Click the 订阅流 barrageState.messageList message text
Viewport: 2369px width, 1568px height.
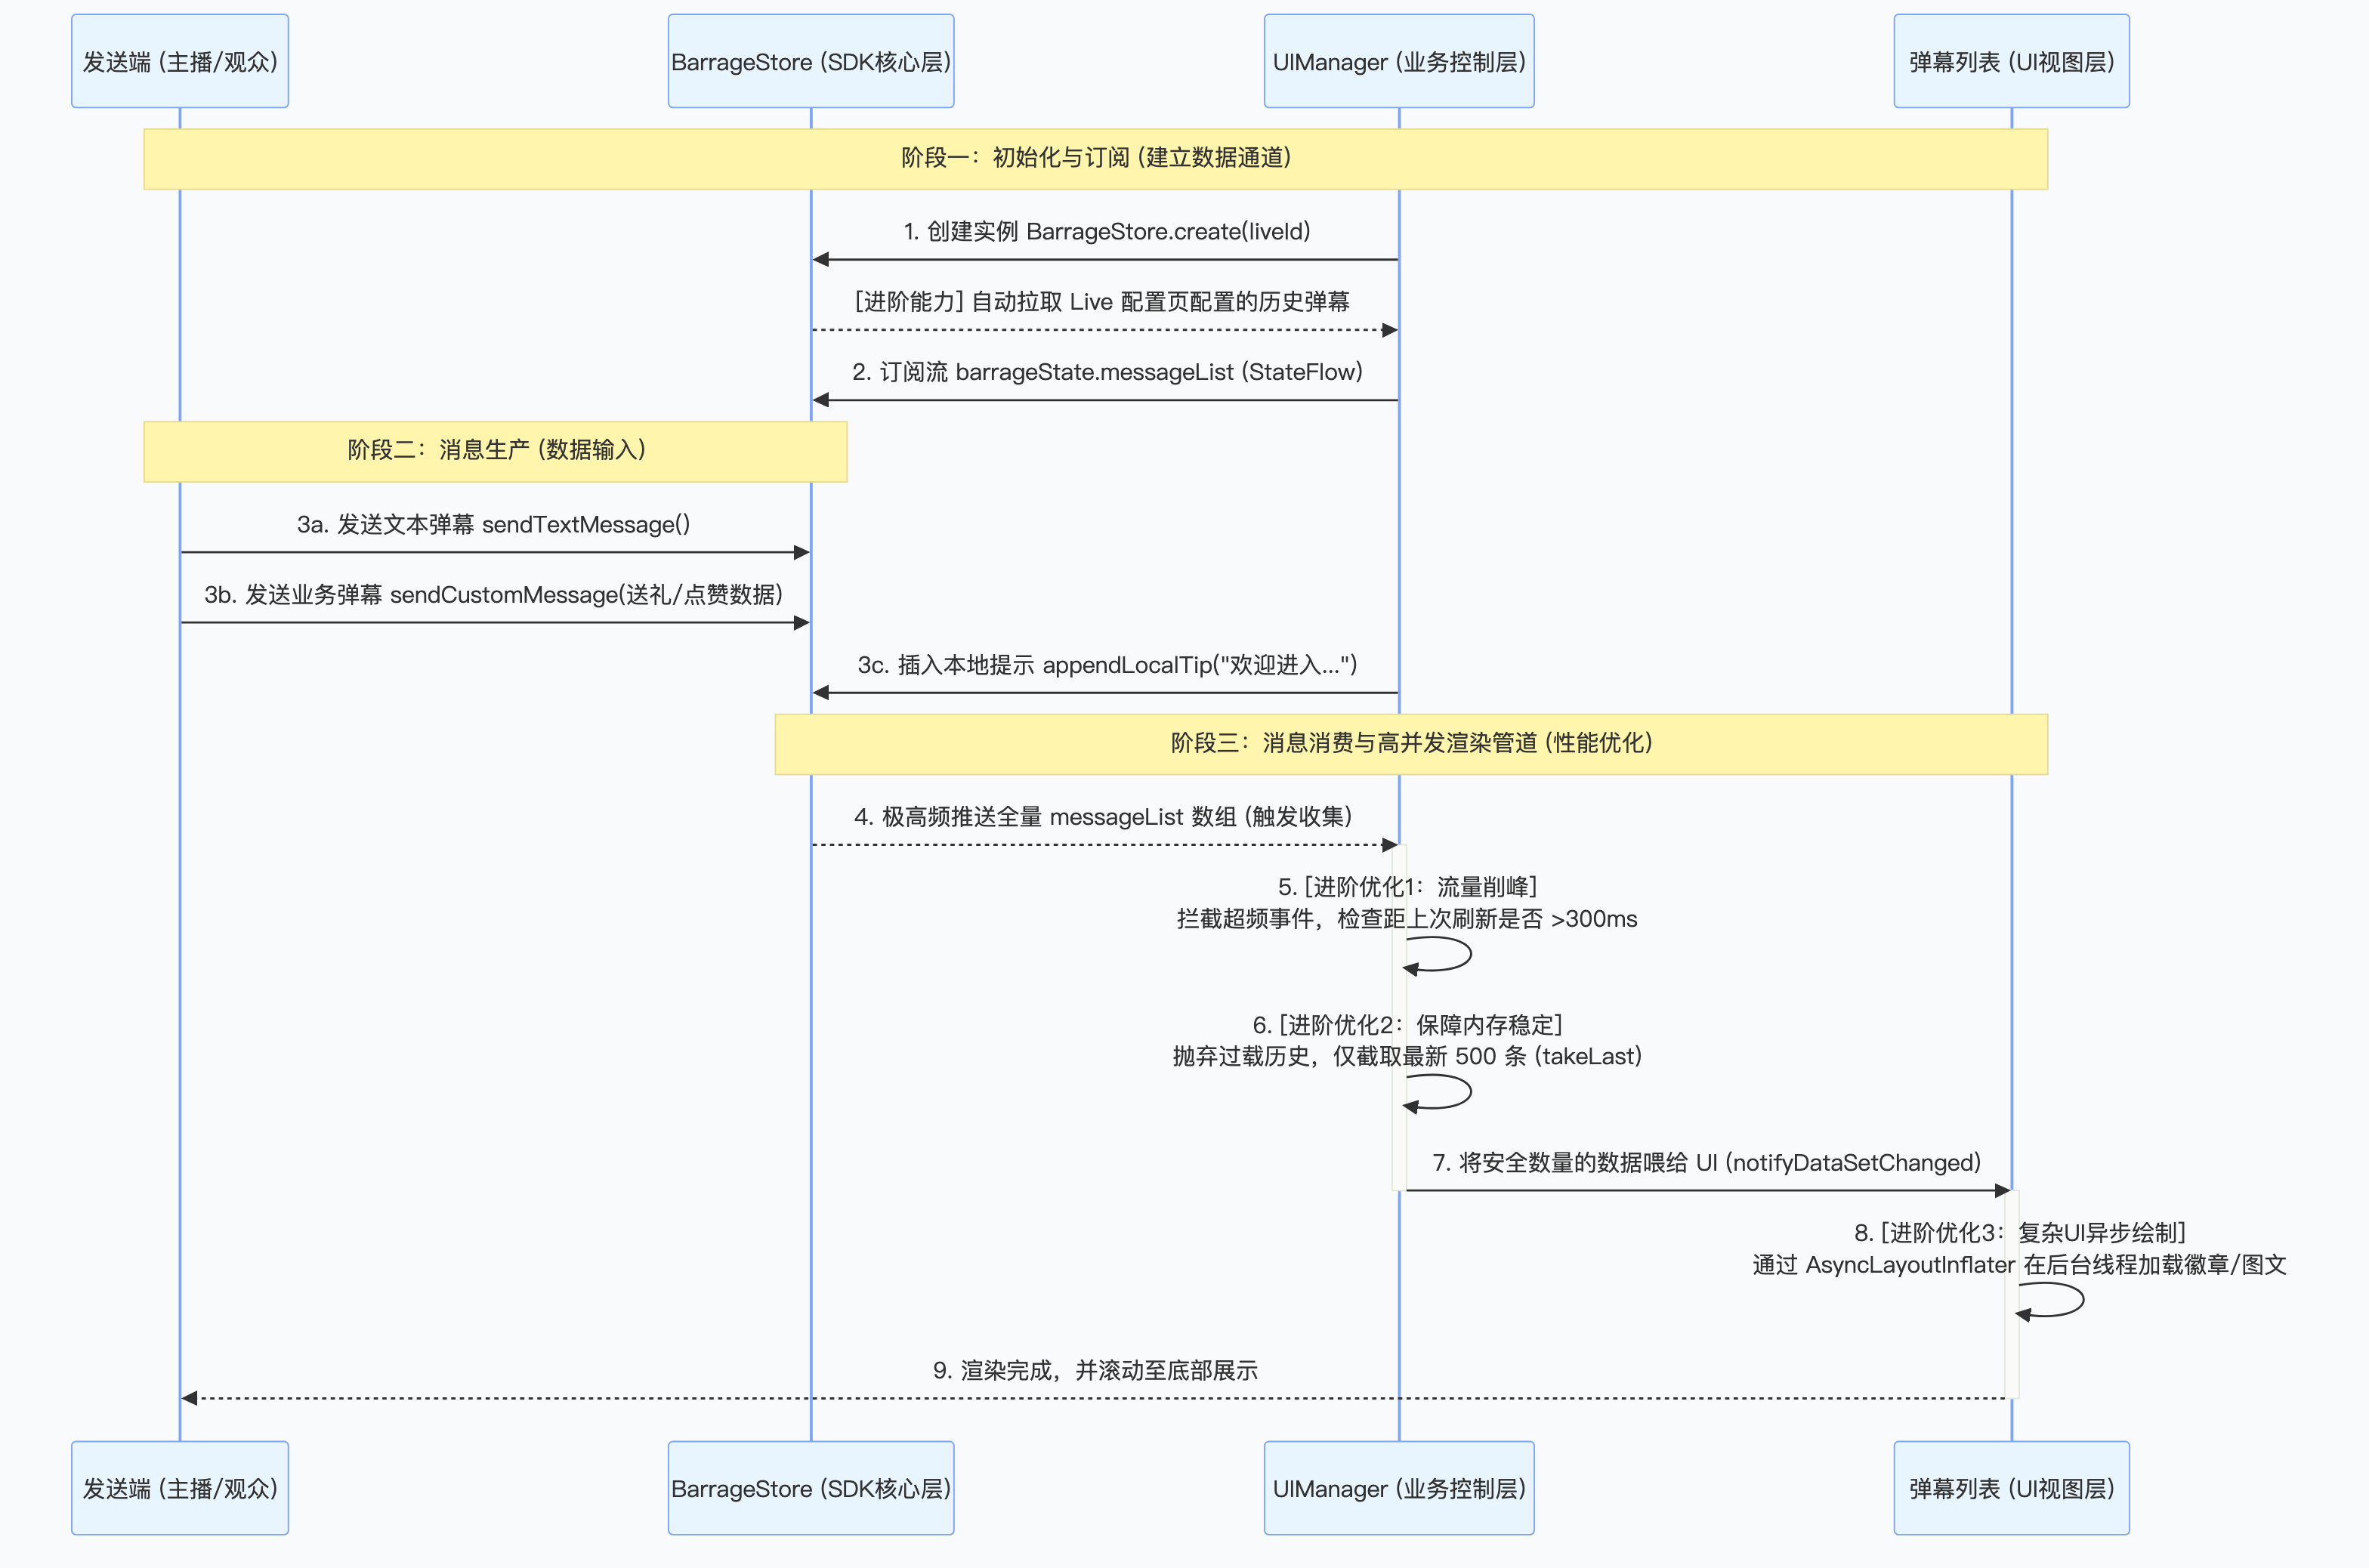pyautogui.click(x=1106, y=372)
